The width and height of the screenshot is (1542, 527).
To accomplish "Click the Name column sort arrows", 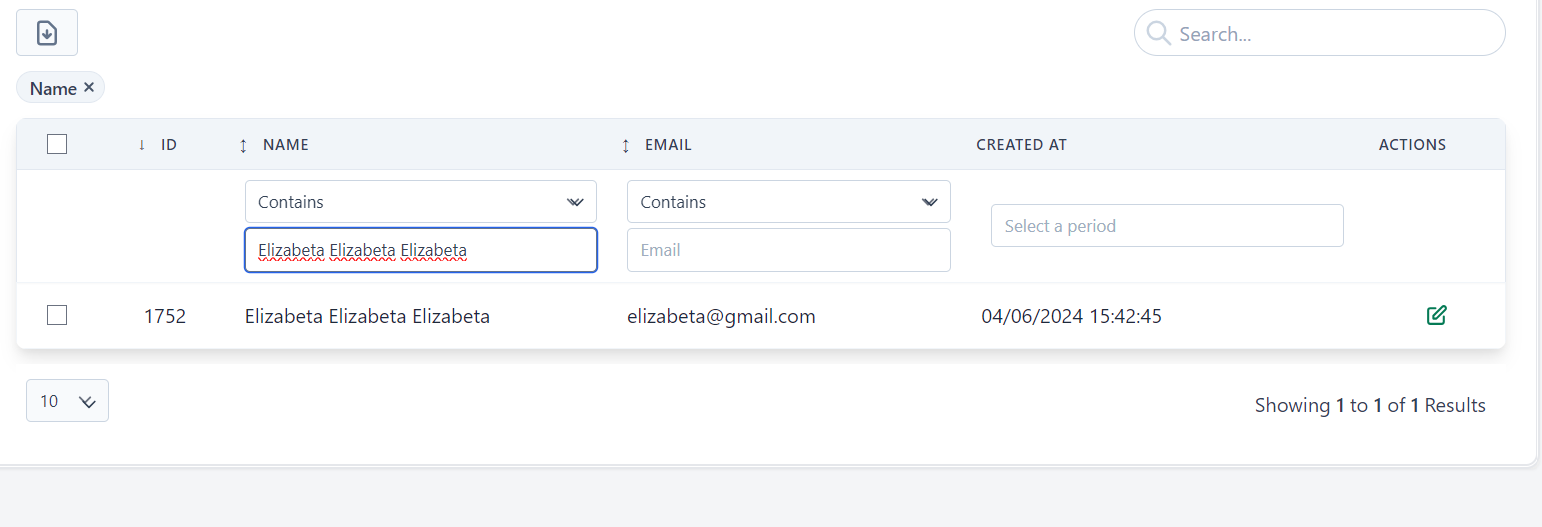I will (243, 145).
